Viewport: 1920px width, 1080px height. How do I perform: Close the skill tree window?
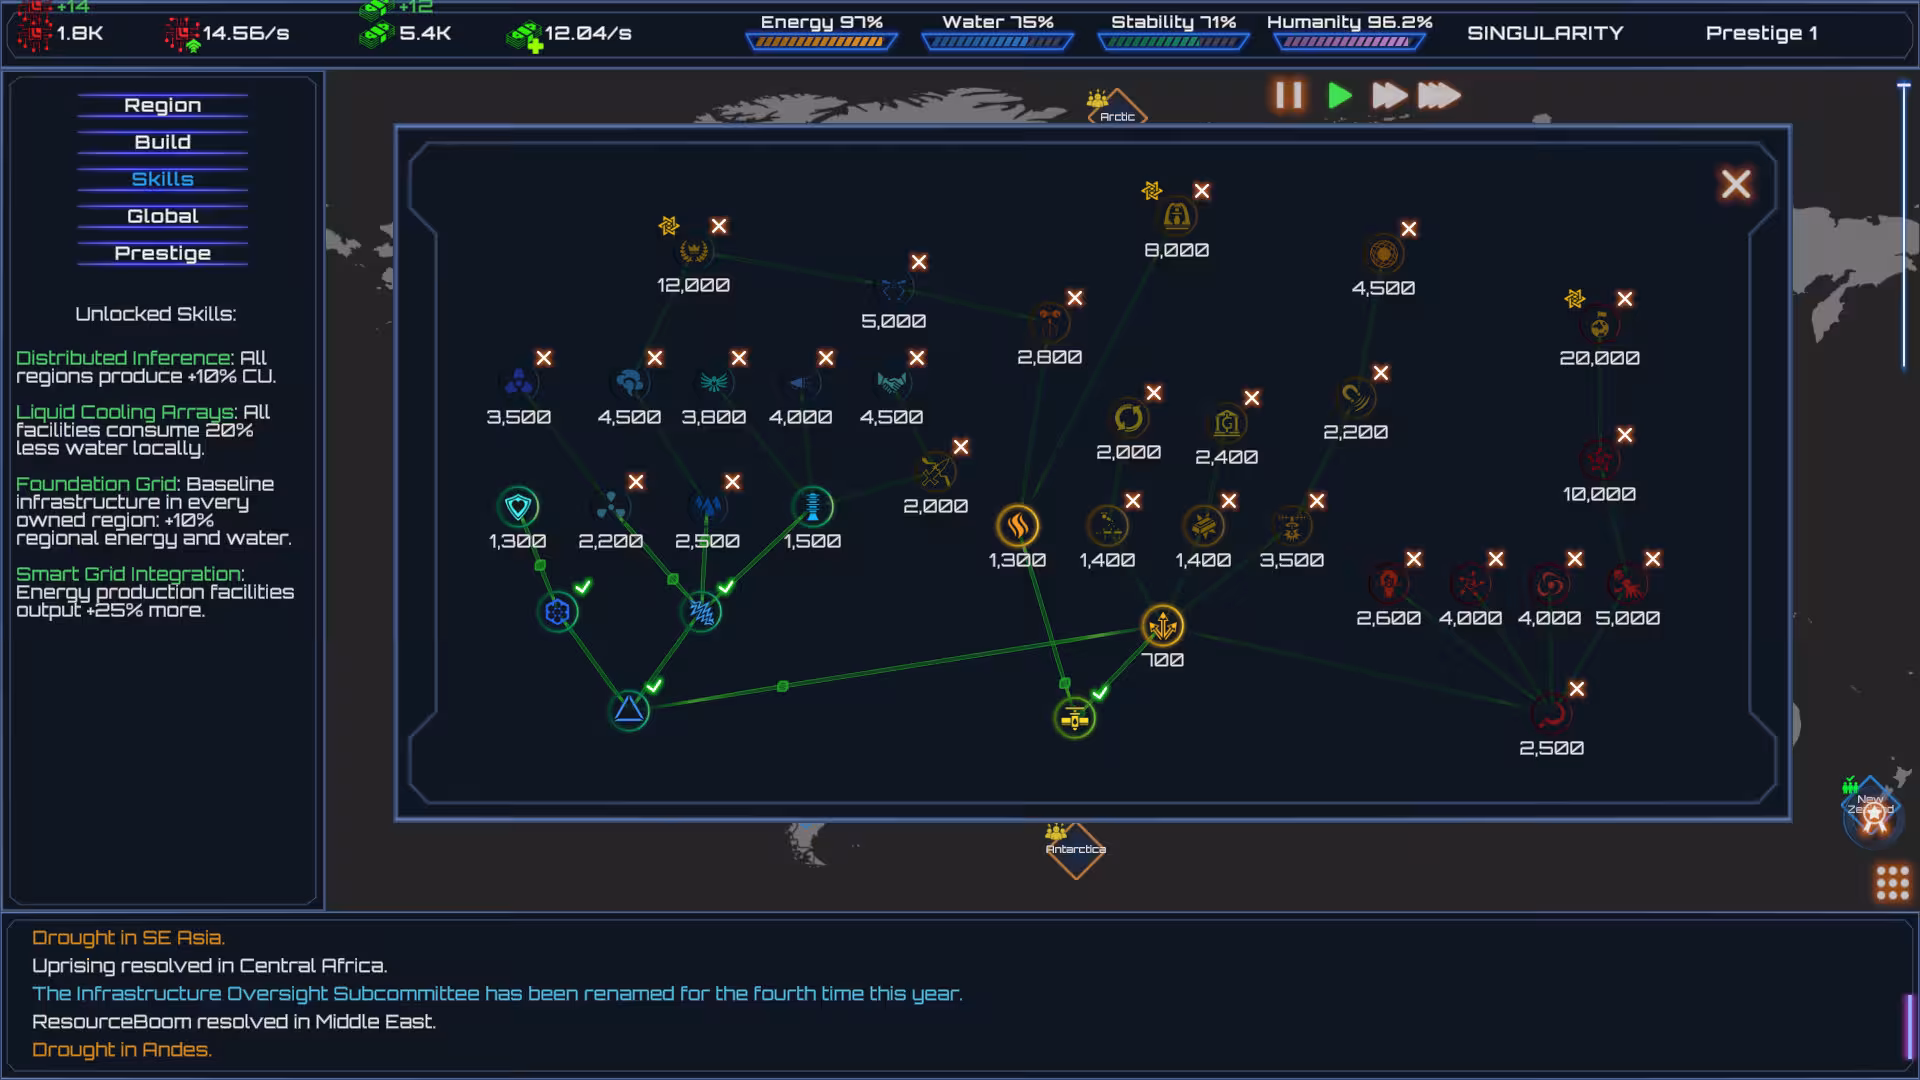pyautogui.click(x=1736, y=184)
